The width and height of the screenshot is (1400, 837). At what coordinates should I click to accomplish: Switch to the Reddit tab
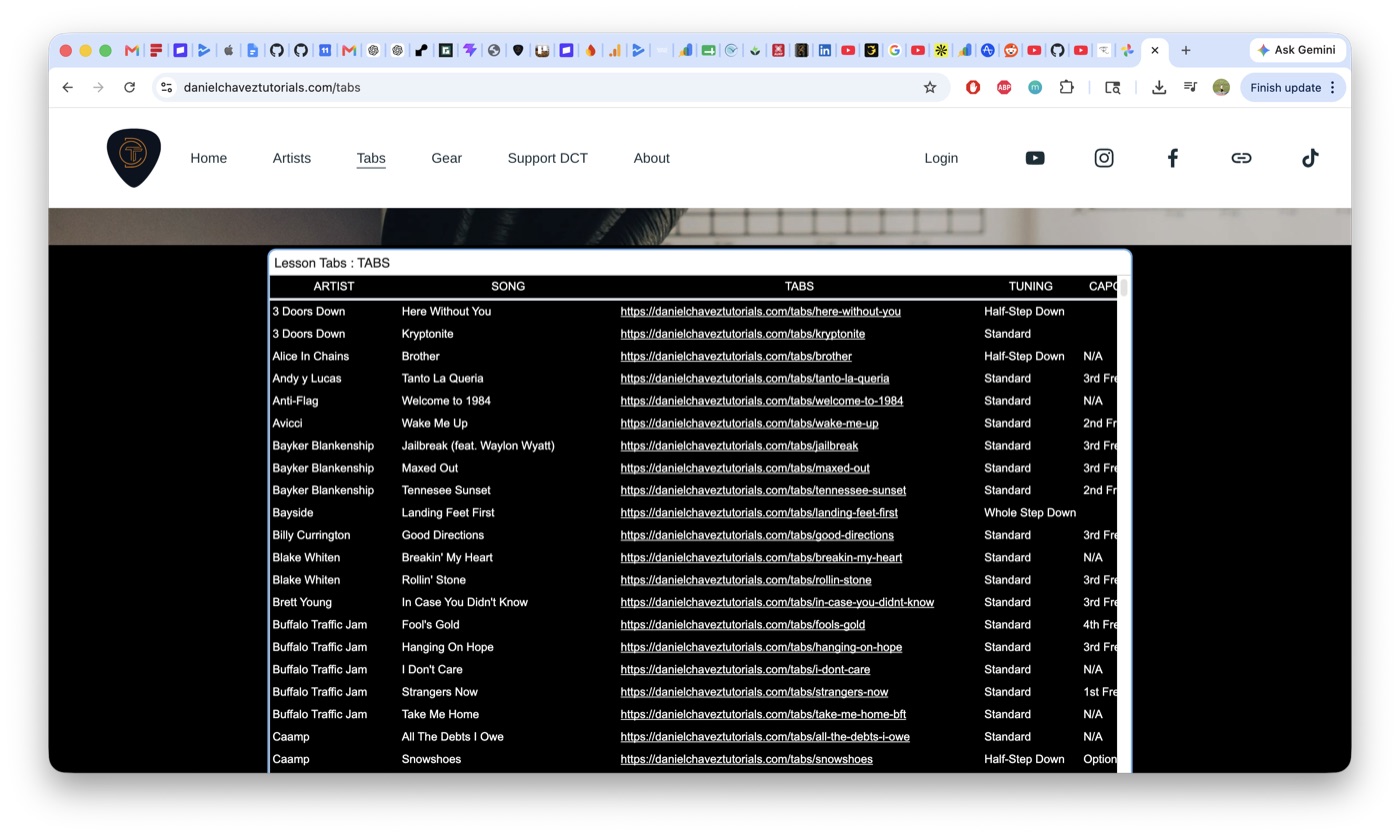1011,50
